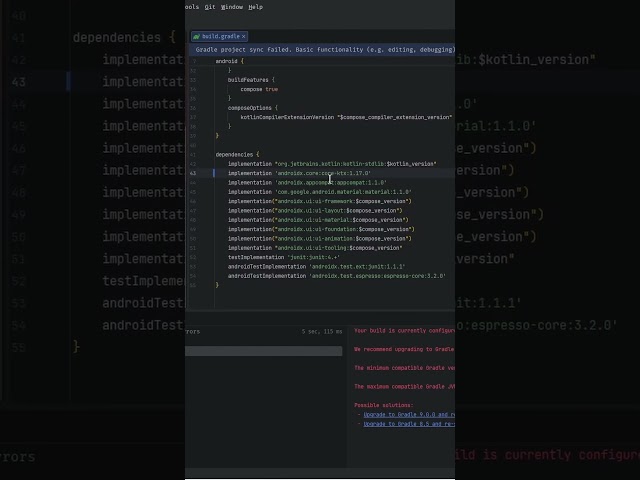Click the material:1.1.0 implementation line

tap(320, 192)
